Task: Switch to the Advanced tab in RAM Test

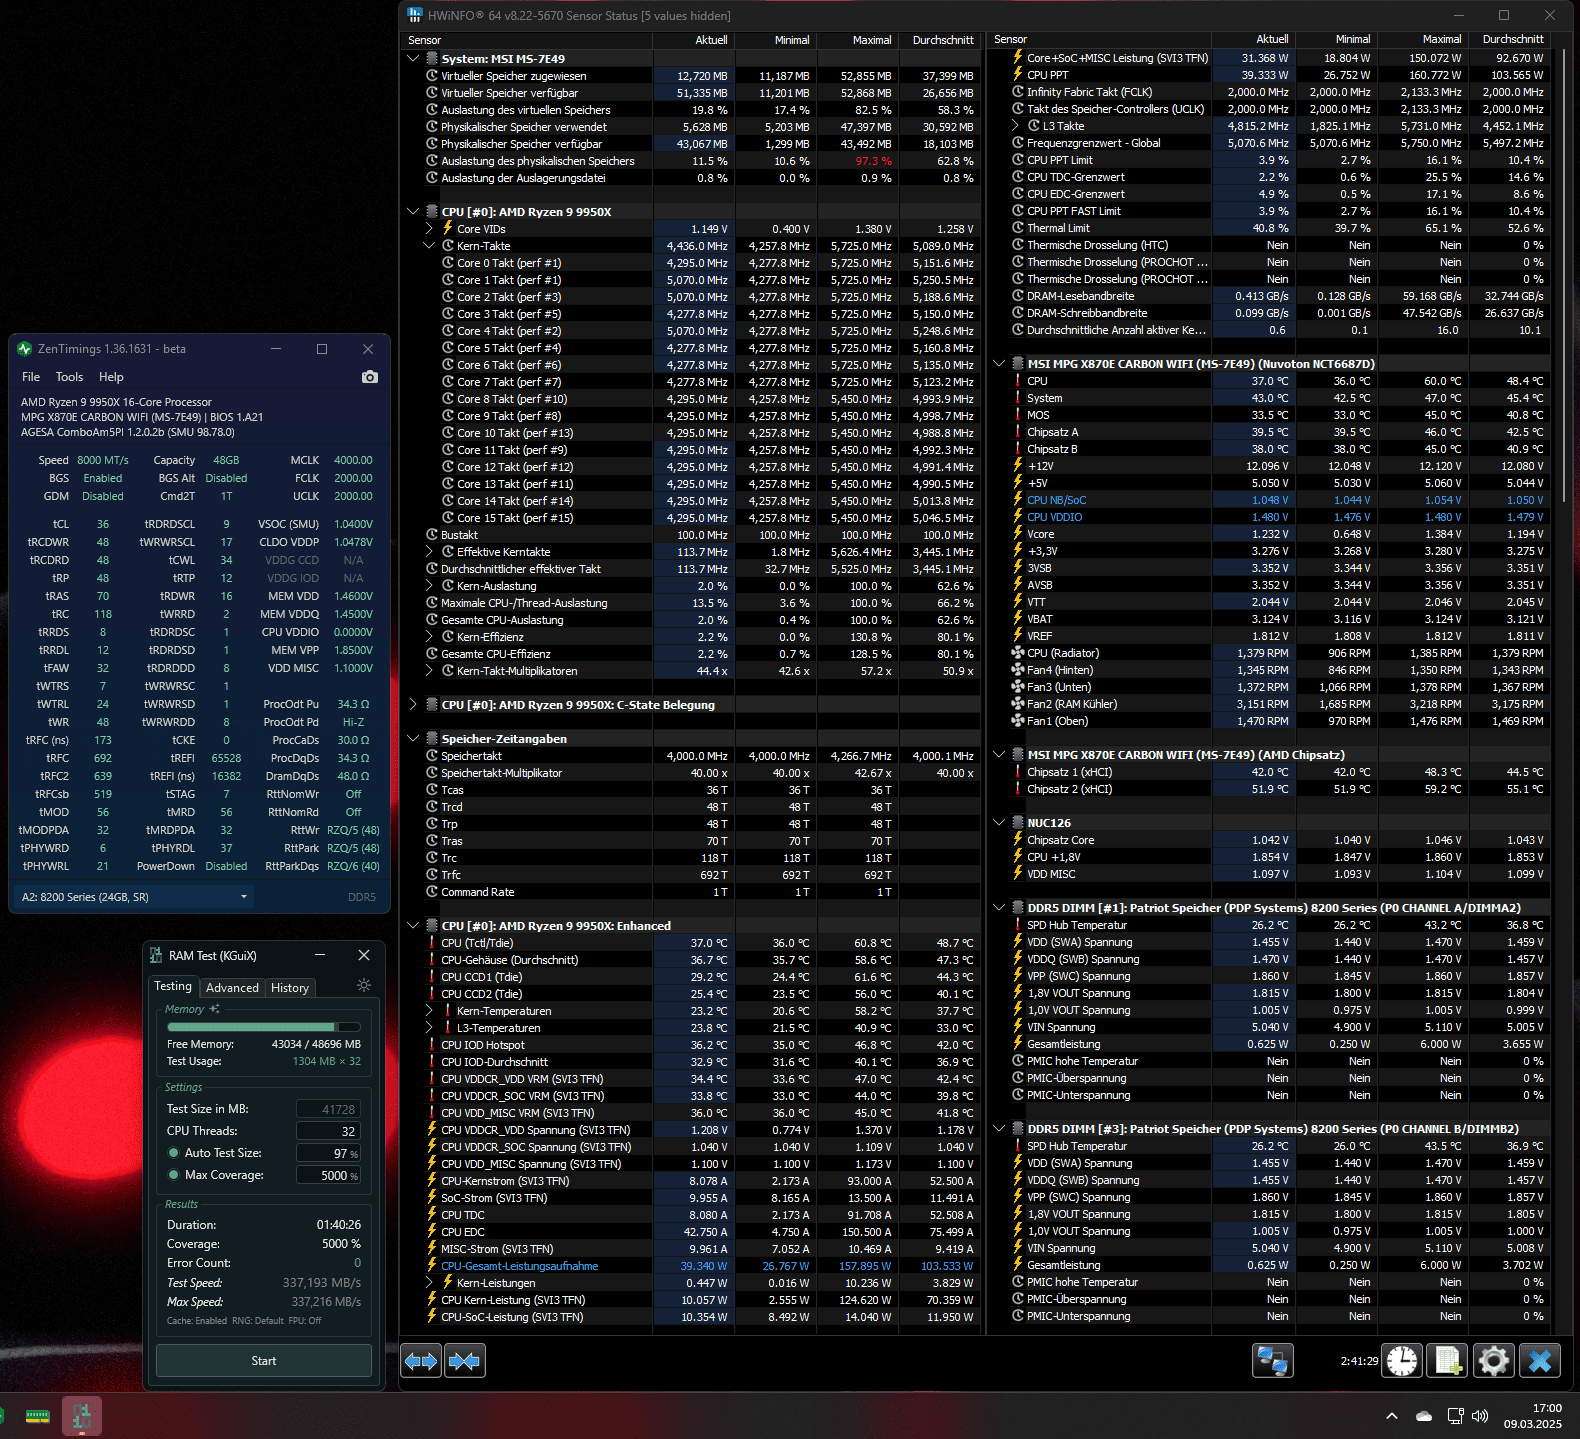Action: point(232,988)
